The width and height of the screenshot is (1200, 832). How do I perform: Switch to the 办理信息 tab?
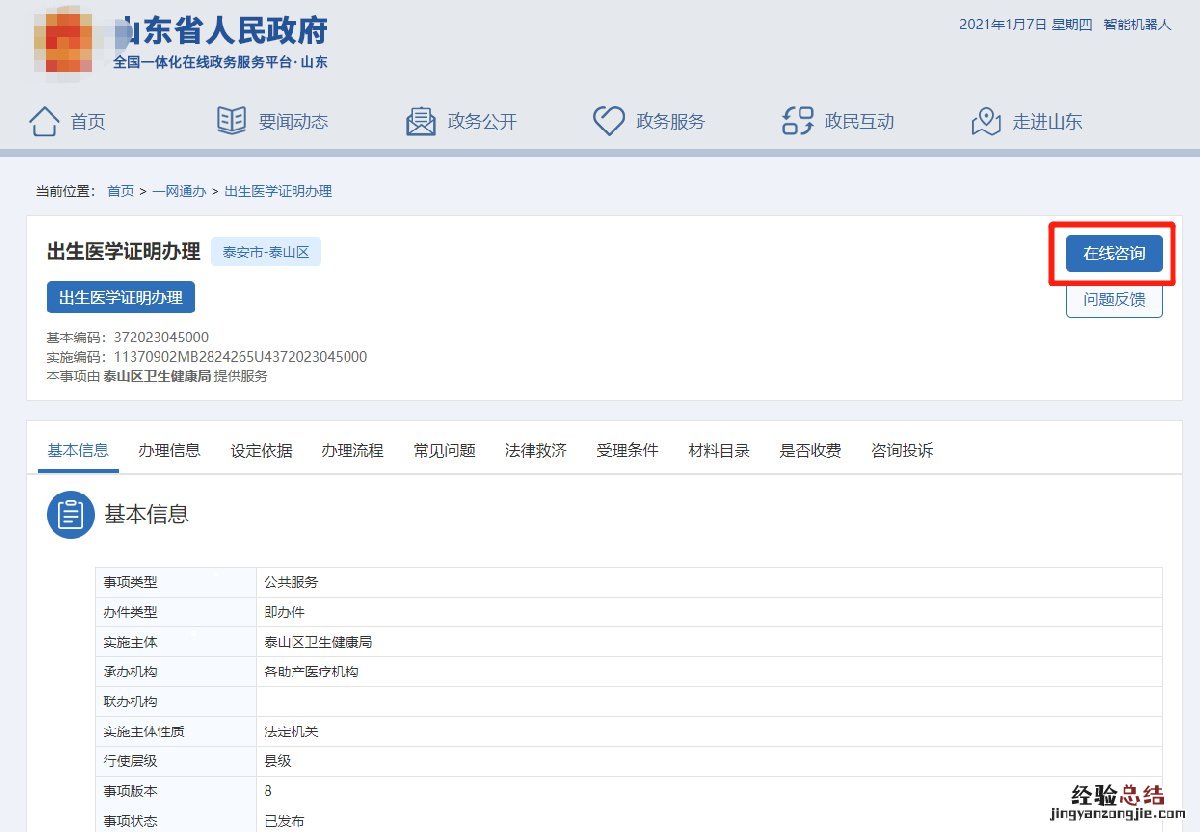pyautogui.click(x=169, y=450)
